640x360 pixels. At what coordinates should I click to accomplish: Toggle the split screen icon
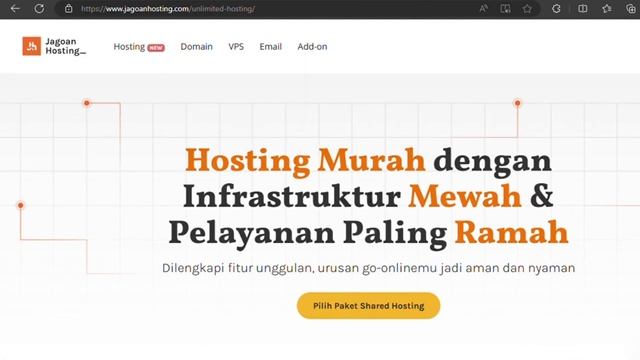coord(582,9)
